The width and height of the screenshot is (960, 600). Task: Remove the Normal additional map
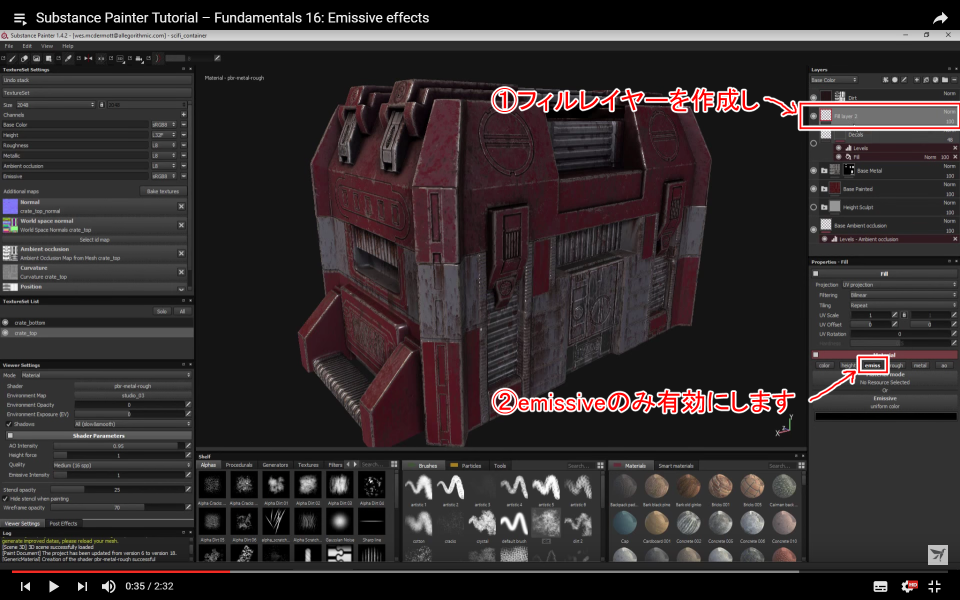coord(181,206)
